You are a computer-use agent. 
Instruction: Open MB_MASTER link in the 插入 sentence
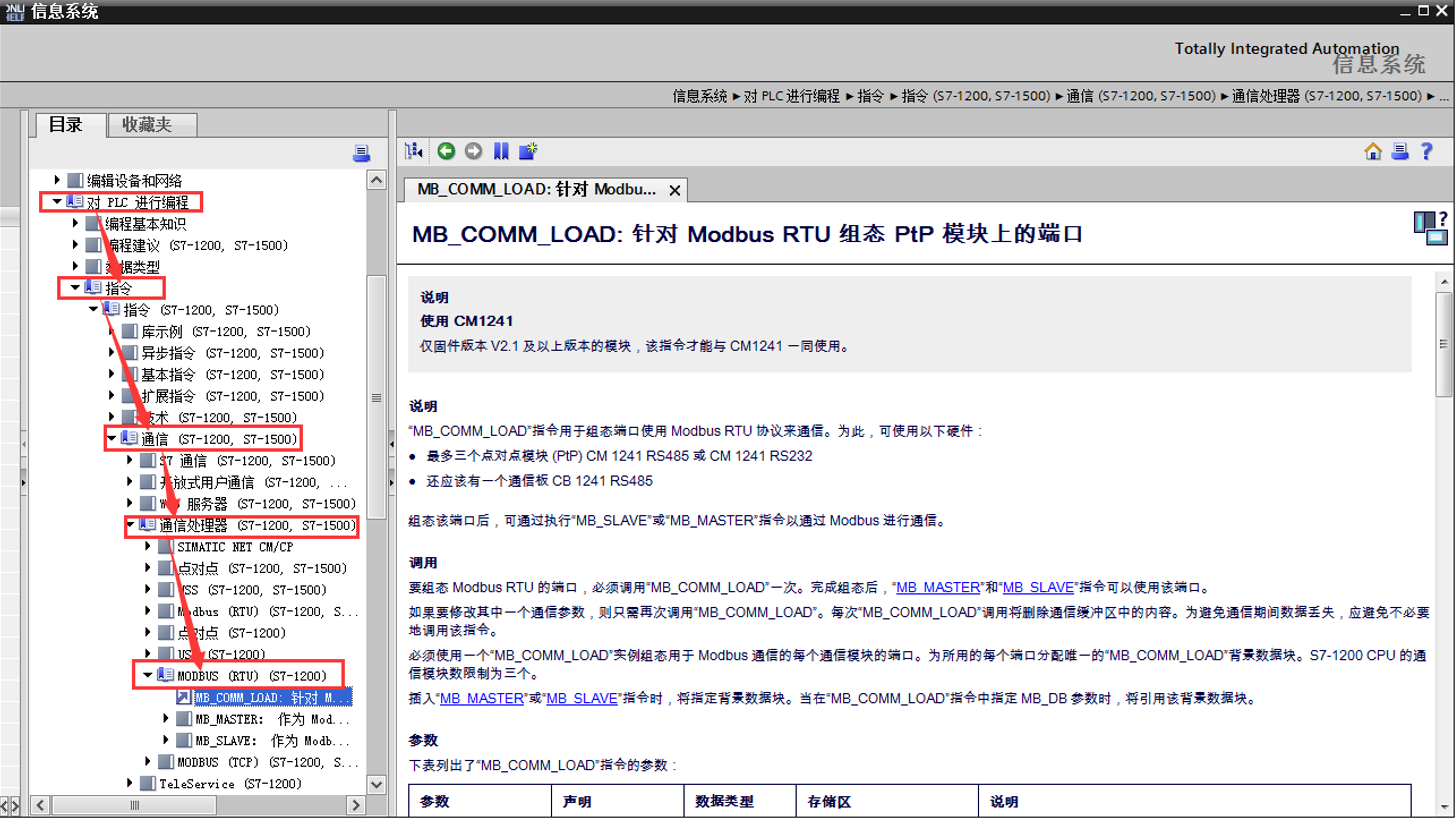coord(482,699)
